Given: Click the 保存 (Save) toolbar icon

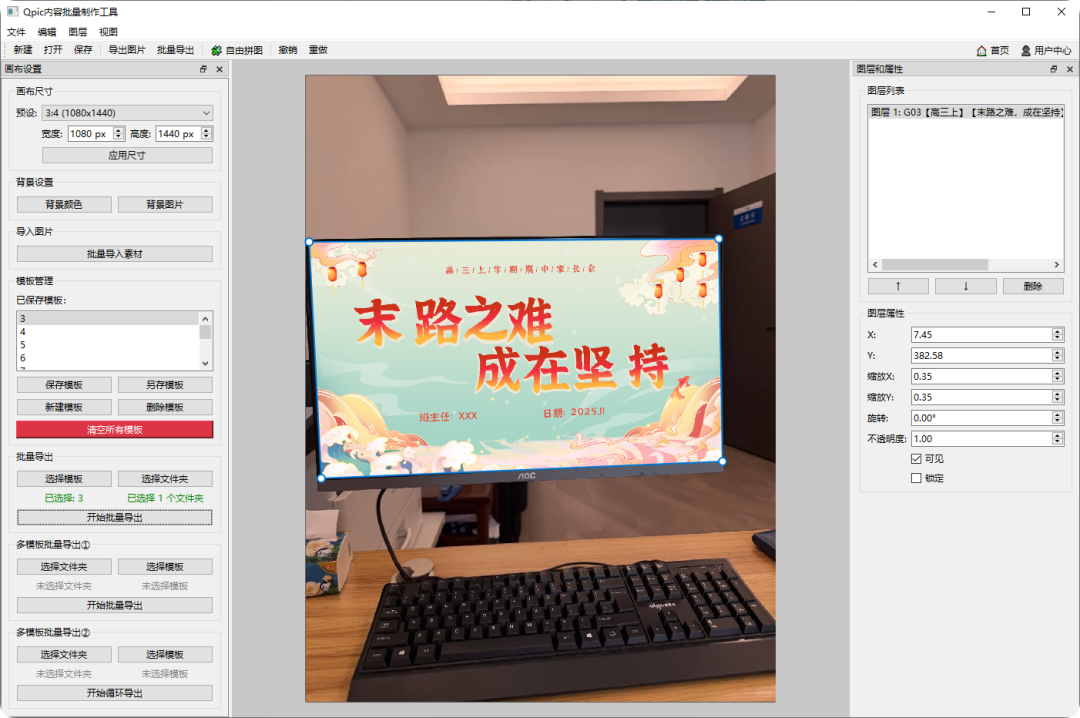Looking at the screenshot, I should 82,50.
